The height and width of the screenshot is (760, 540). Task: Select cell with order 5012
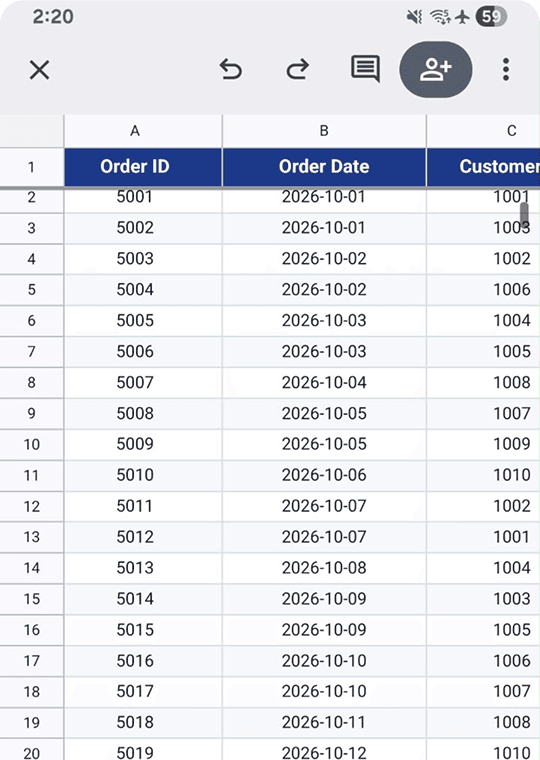pyautogui.click(x=143, y=538)
